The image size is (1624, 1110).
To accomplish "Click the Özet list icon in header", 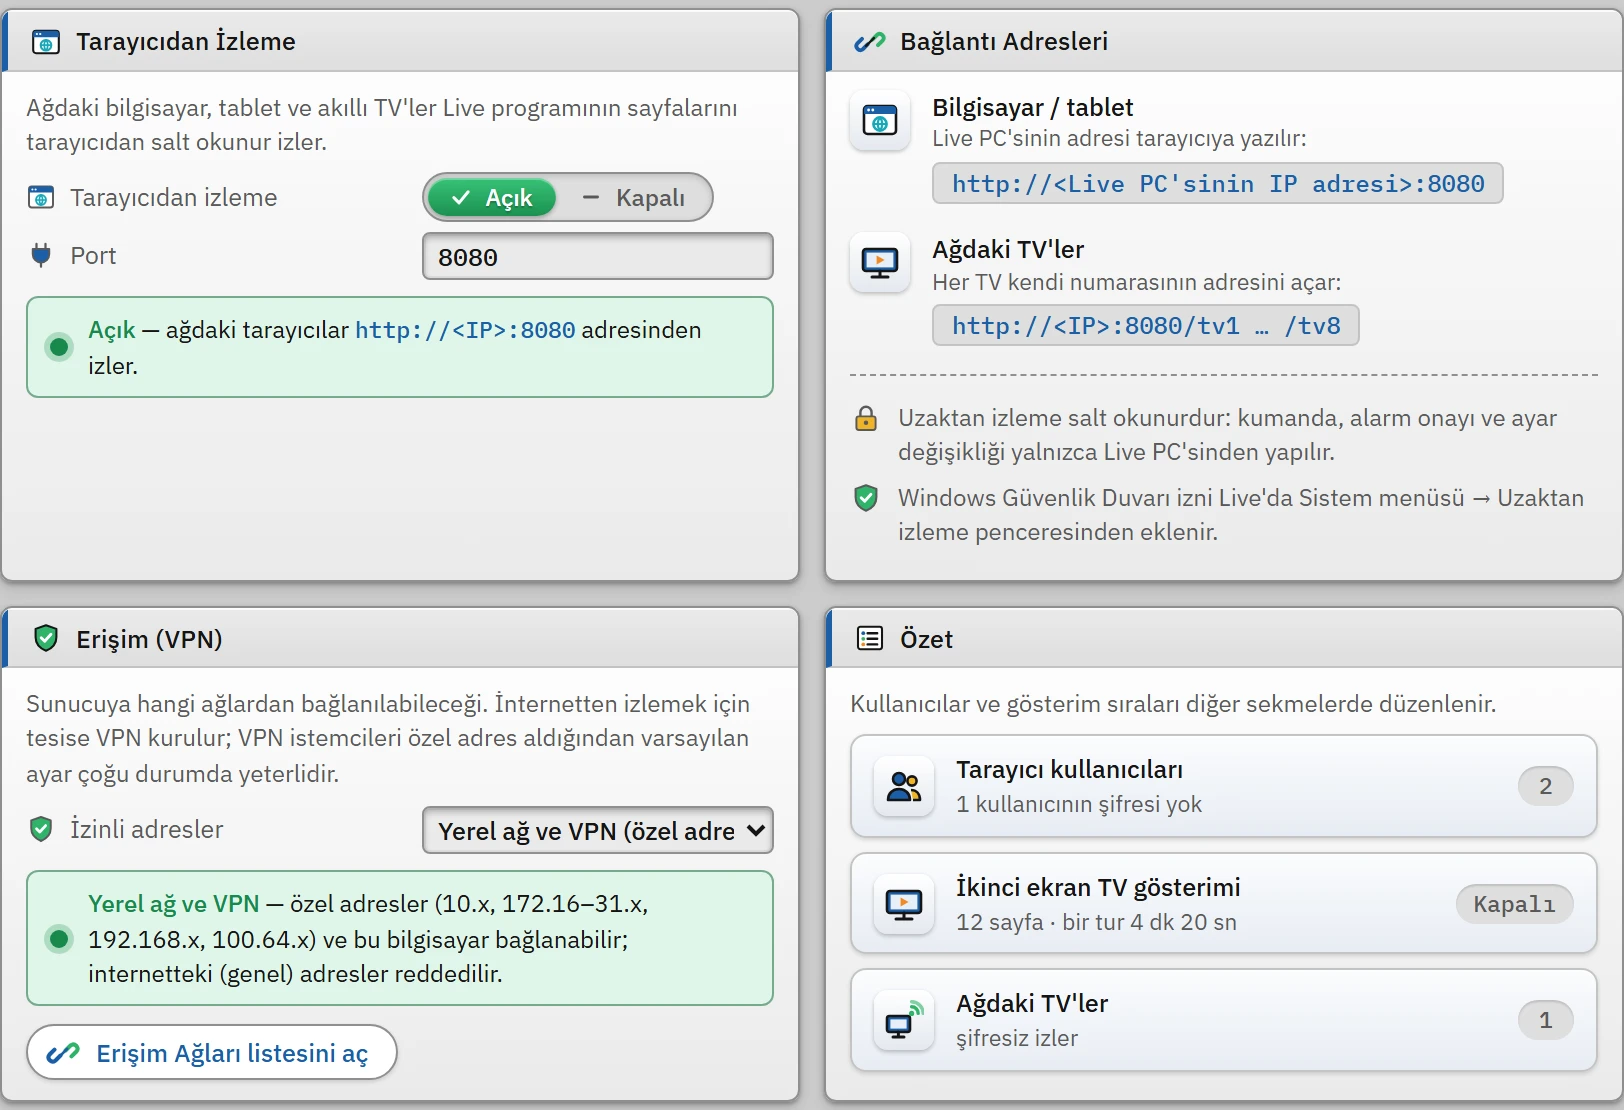I will click(870, 638).
